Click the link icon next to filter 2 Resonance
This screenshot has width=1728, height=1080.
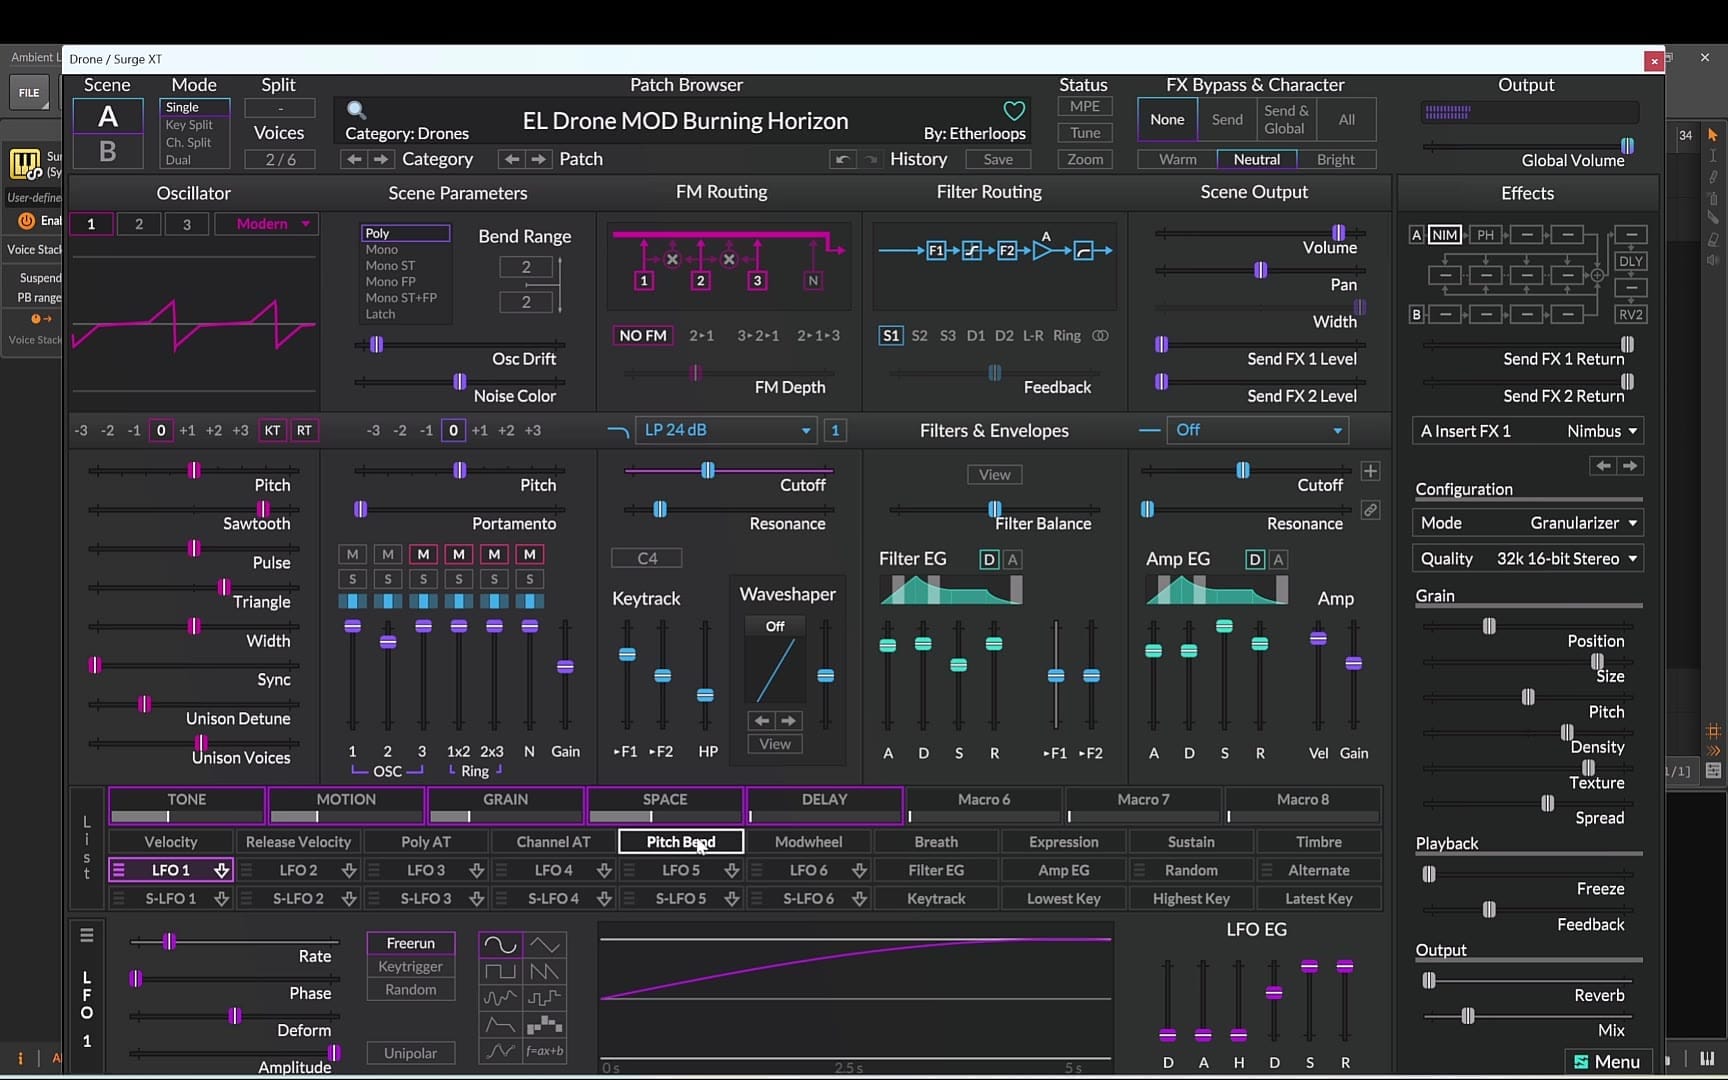[x=1370, y=510]
